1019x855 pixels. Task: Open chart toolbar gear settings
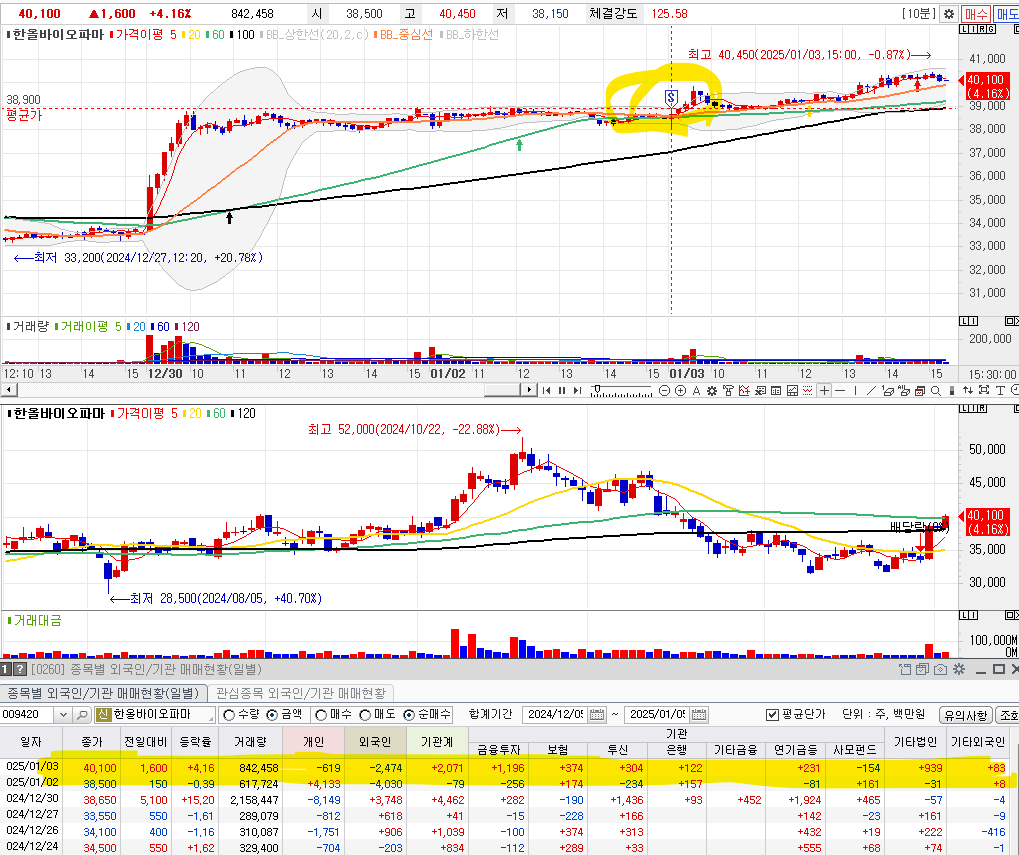pyautogui.click(x=712, y=390)
